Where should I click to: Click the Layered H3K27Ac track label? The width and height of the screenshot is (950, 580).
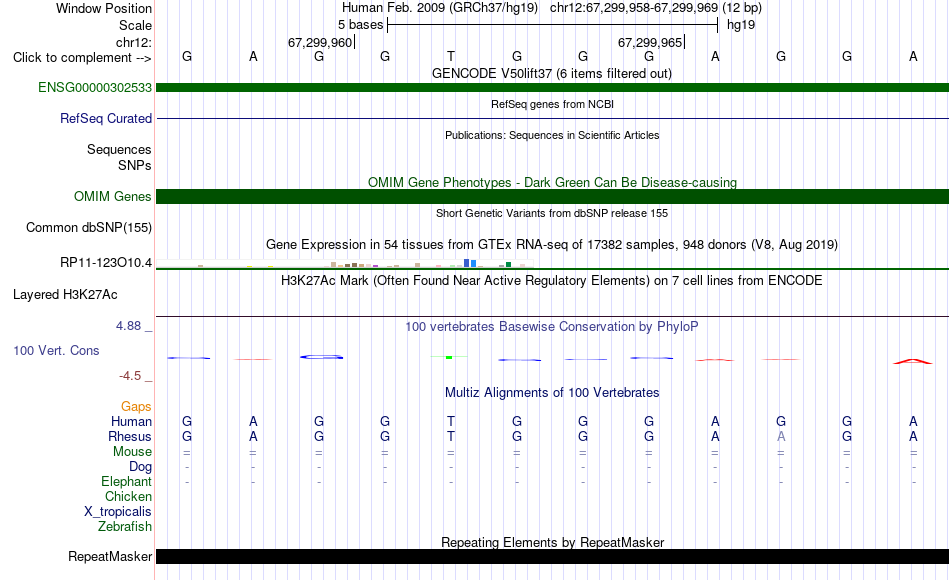pyautogui.click(x=65, y=295)
